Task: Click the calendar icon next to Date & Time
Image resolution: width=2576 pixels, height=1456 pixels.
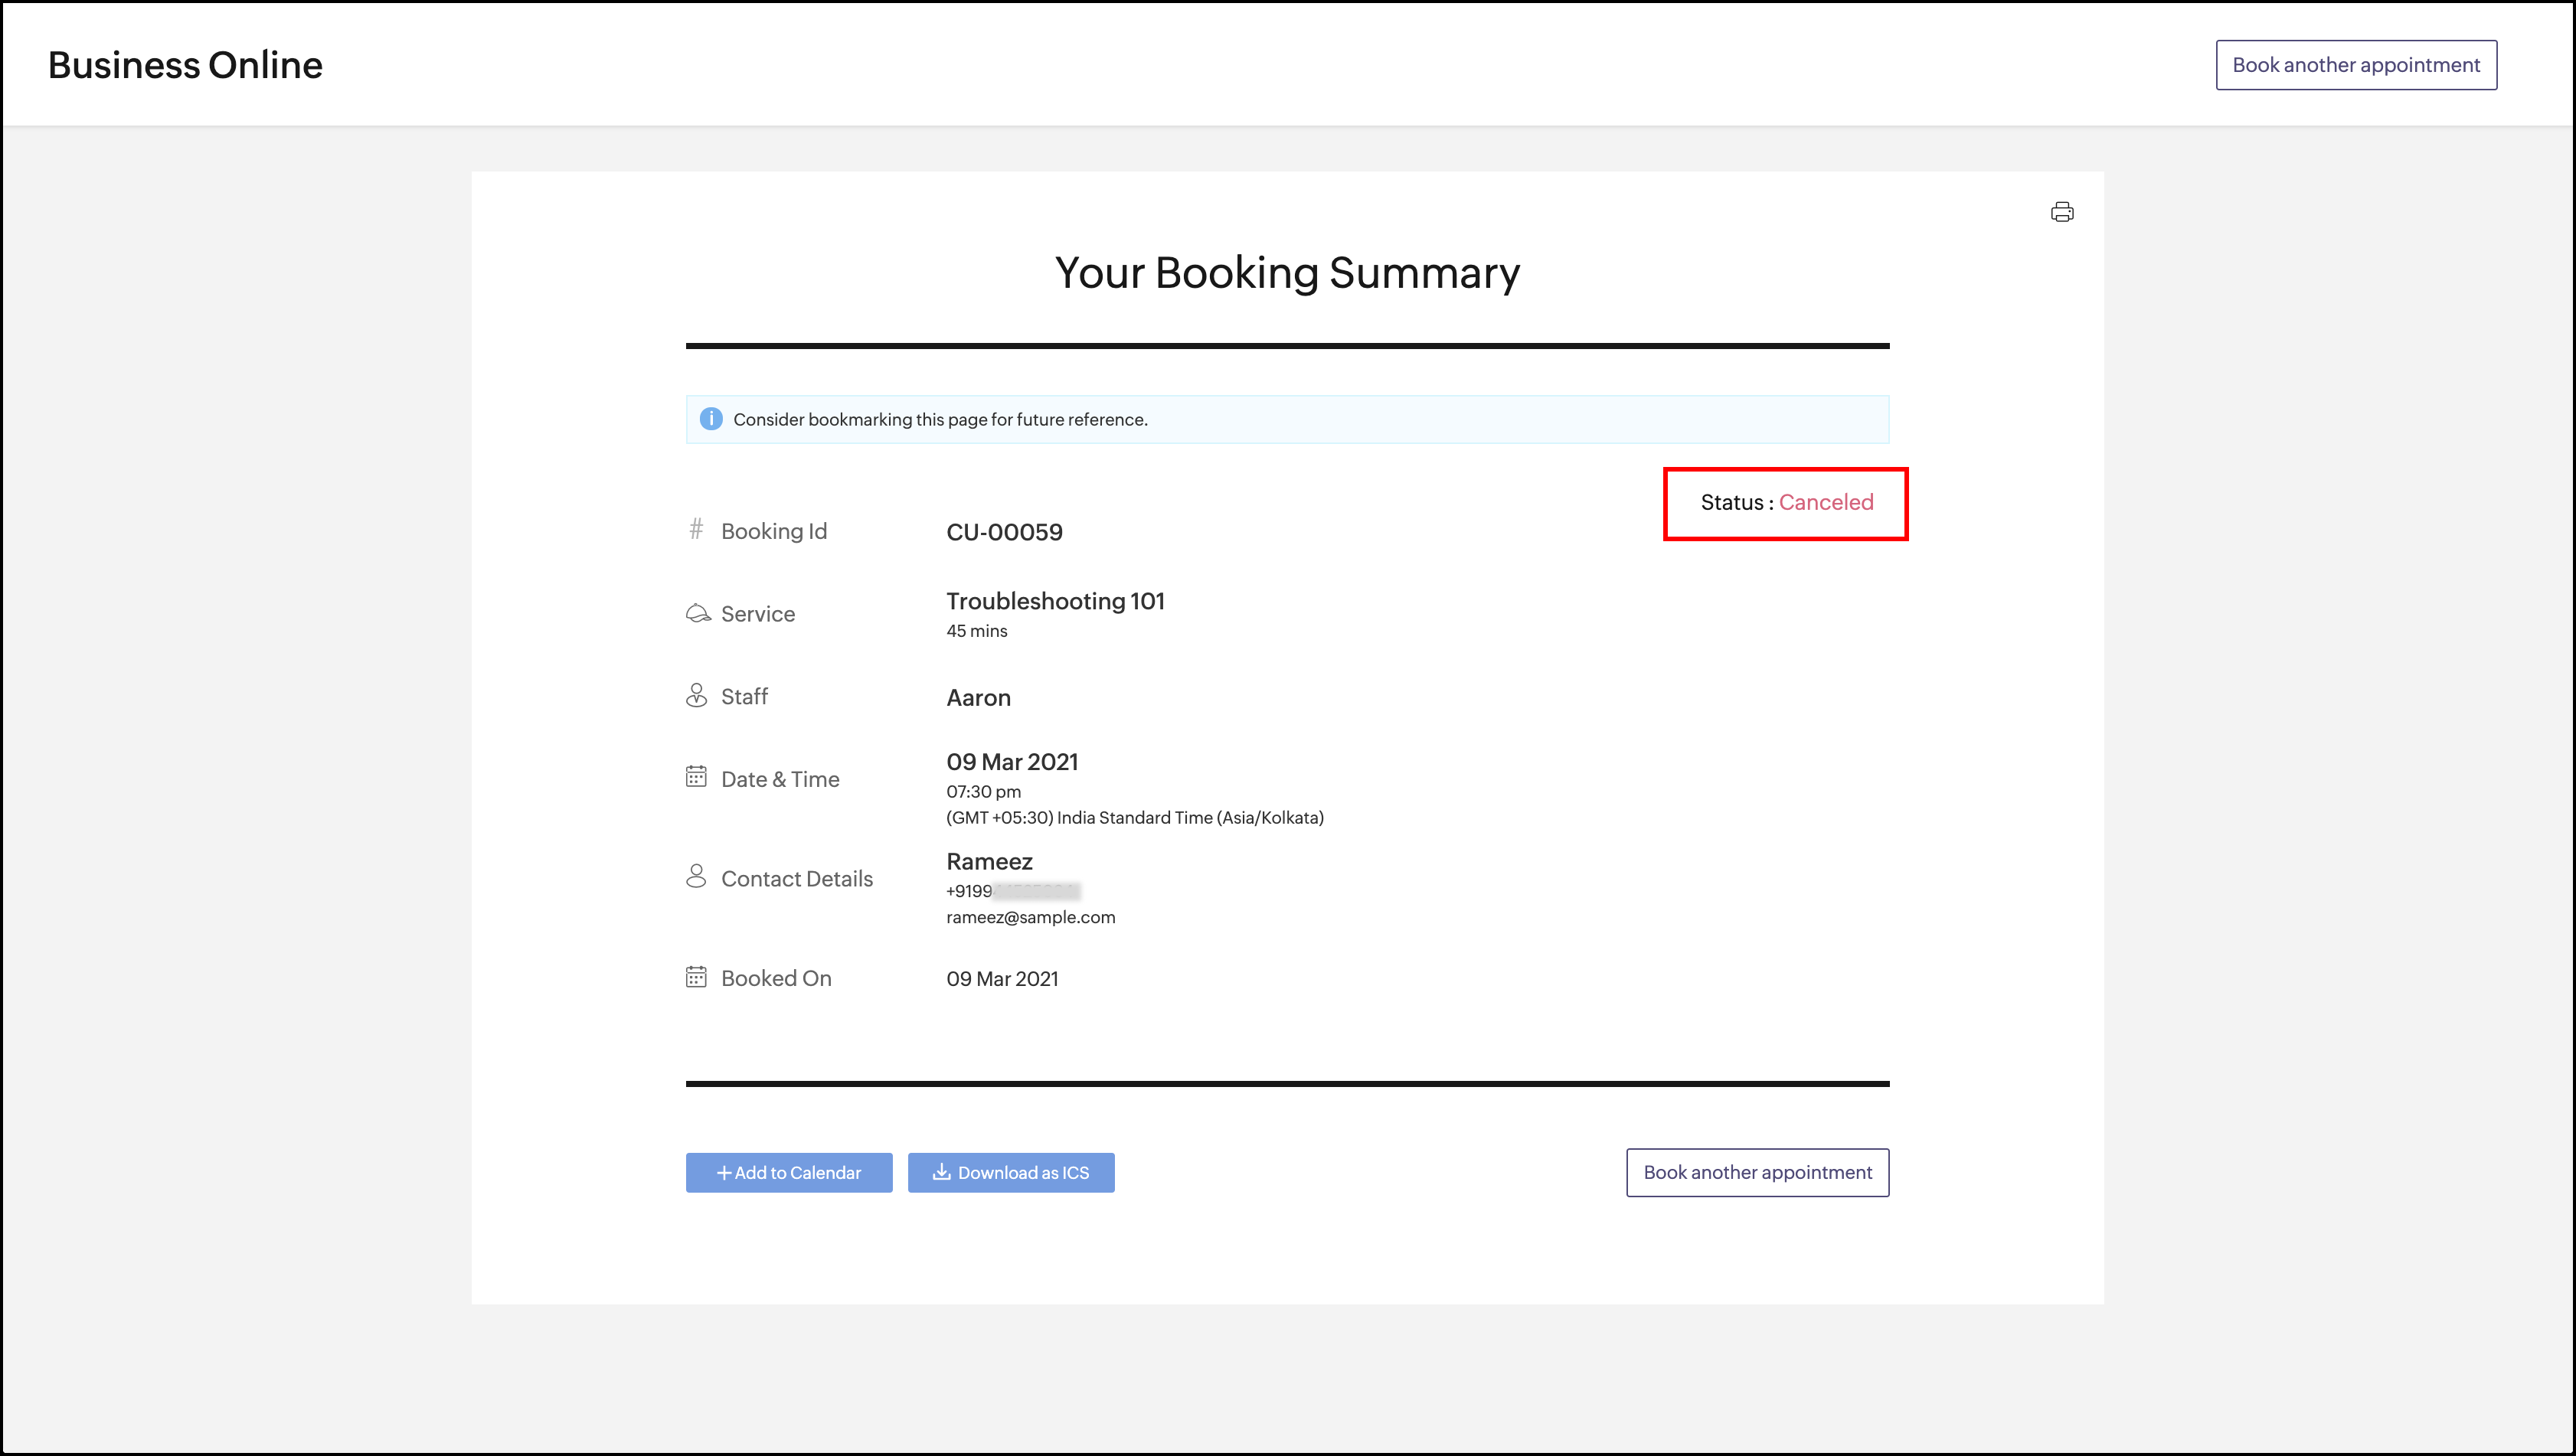Action: click(696, 777)
